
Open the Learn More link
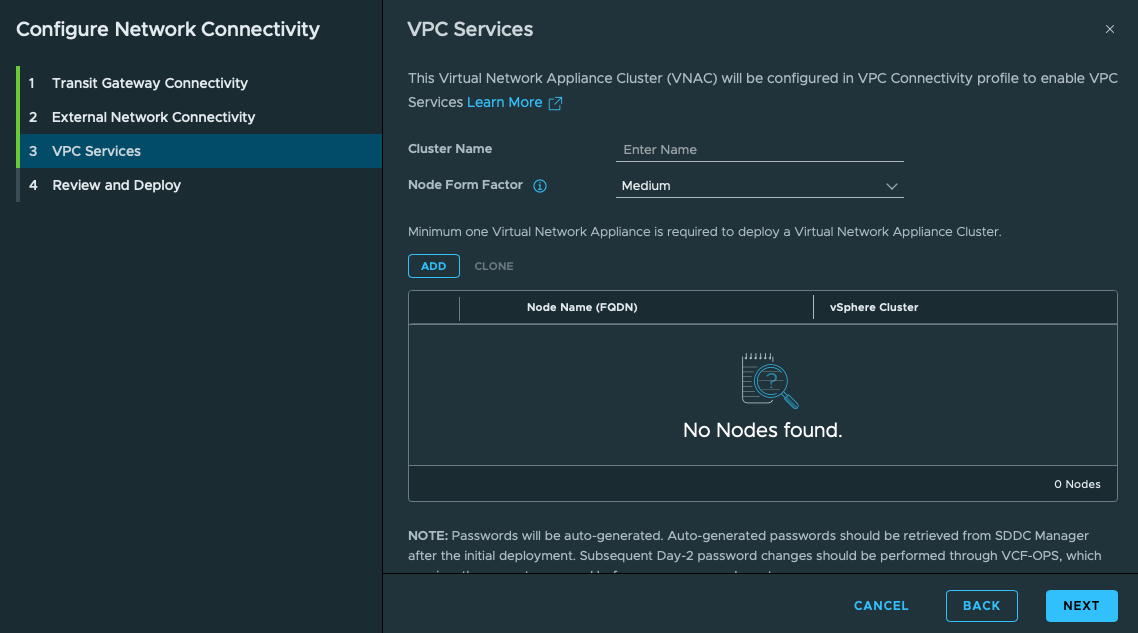[x=504, y=102]
